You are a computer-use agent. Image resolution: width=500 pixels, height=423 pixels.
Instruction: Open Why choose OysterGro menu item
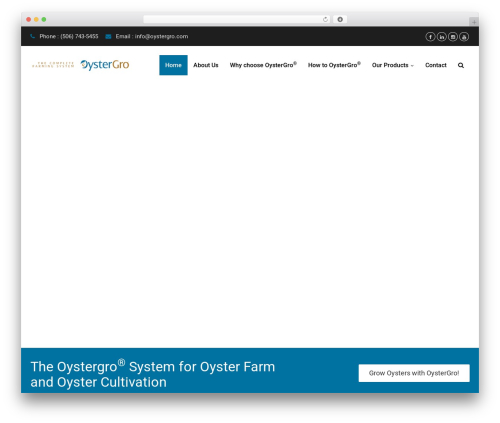263,65
